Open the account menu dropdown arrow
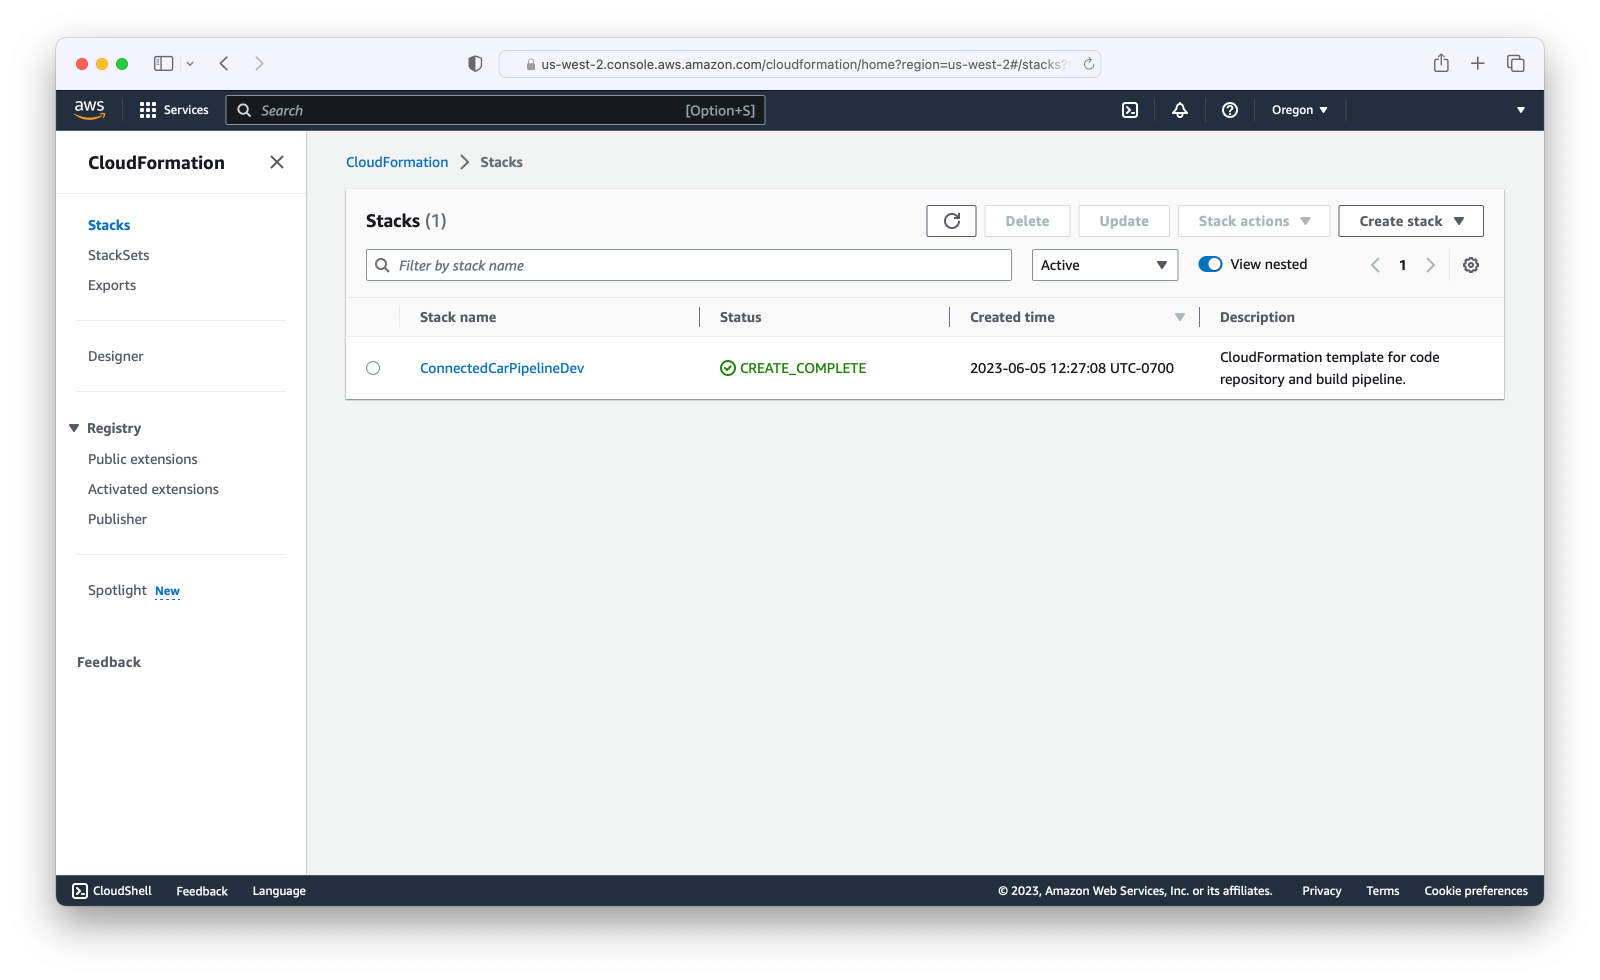Screen dimensions: 1600x980 1521,110
